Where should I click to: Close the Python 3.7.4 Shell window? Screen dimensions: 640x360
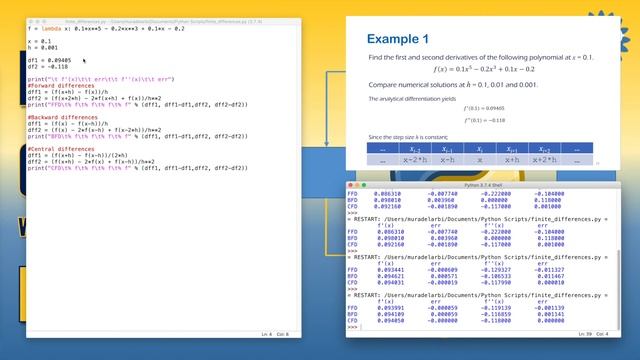coord(350,185)
